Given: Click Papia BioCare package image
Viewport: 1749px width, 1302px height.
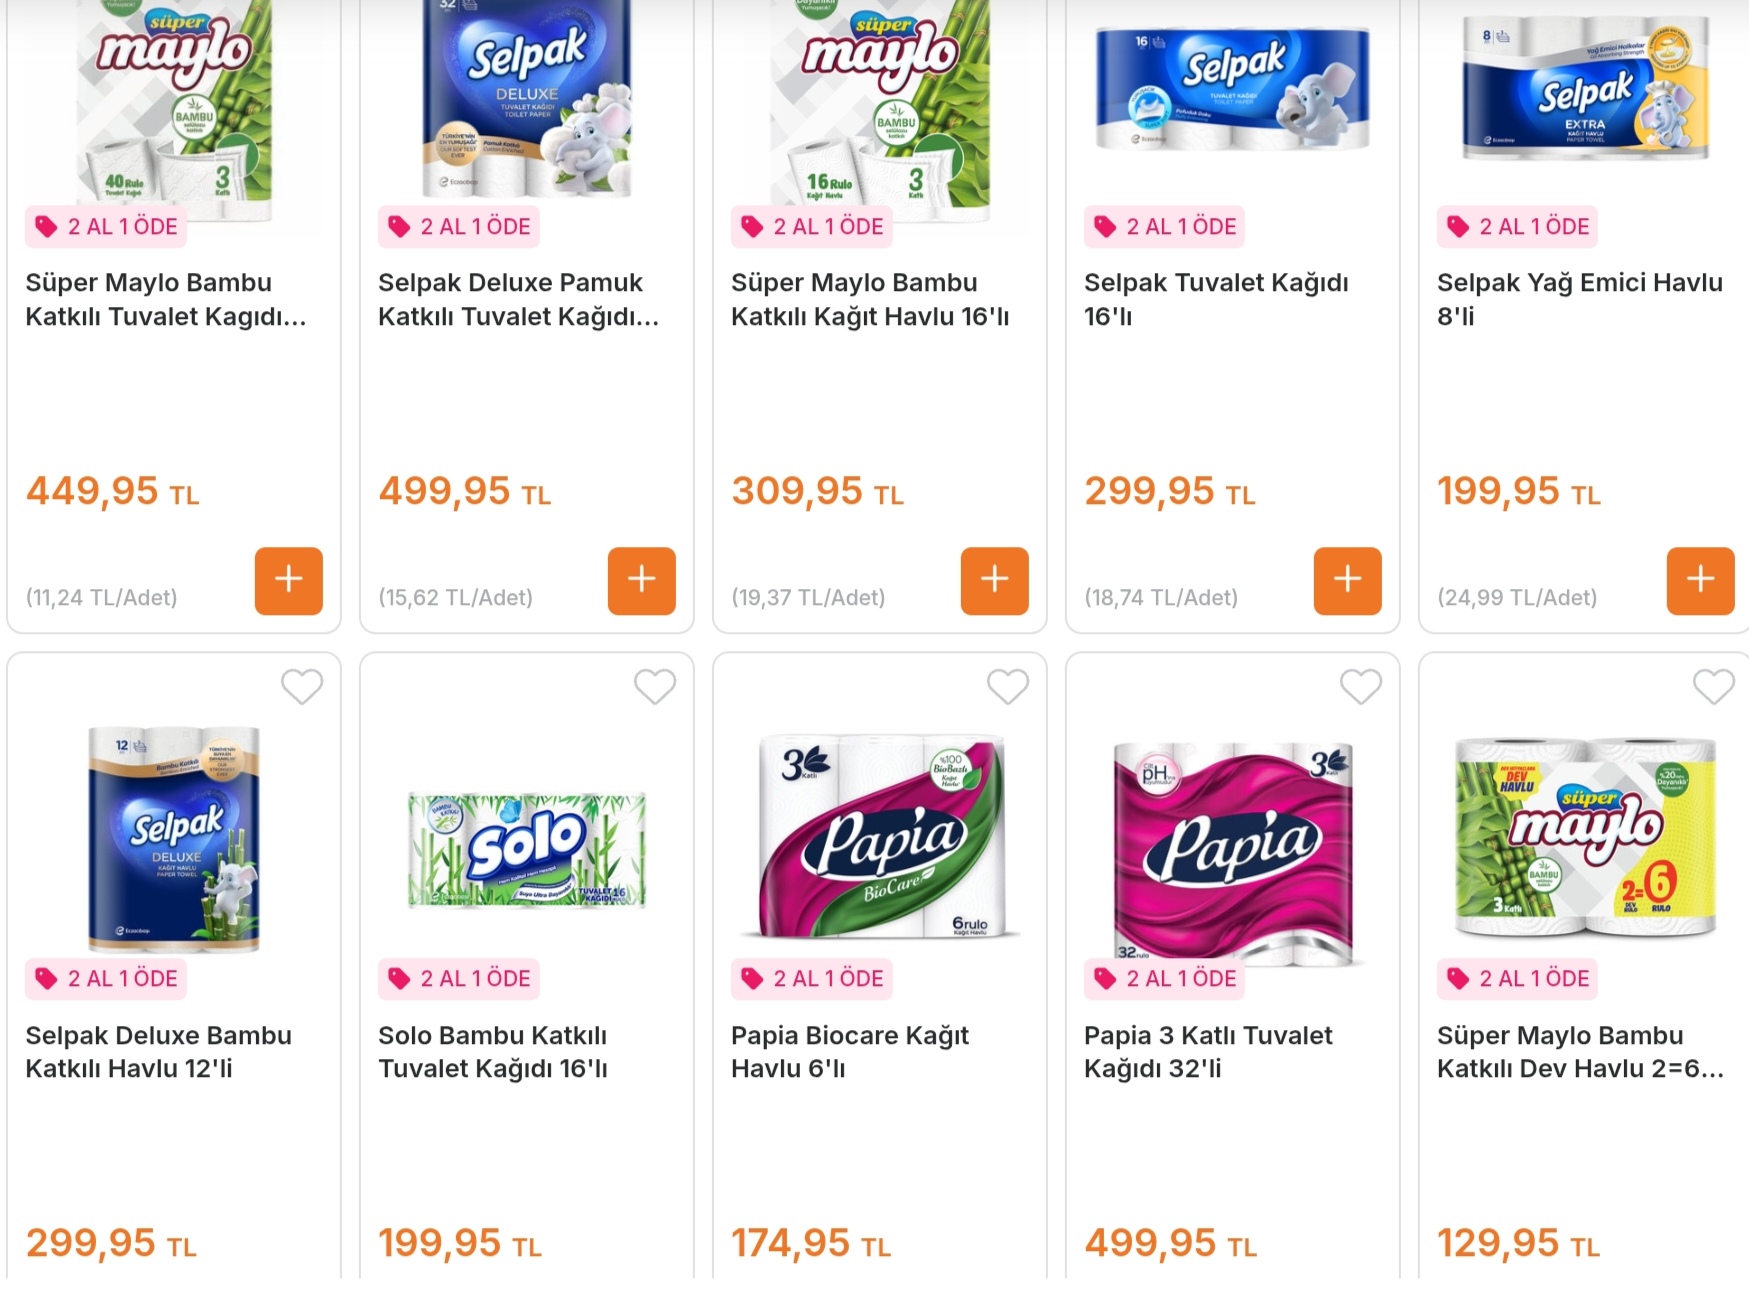Looking at the screenshot, I should click(x=882, y=838).
